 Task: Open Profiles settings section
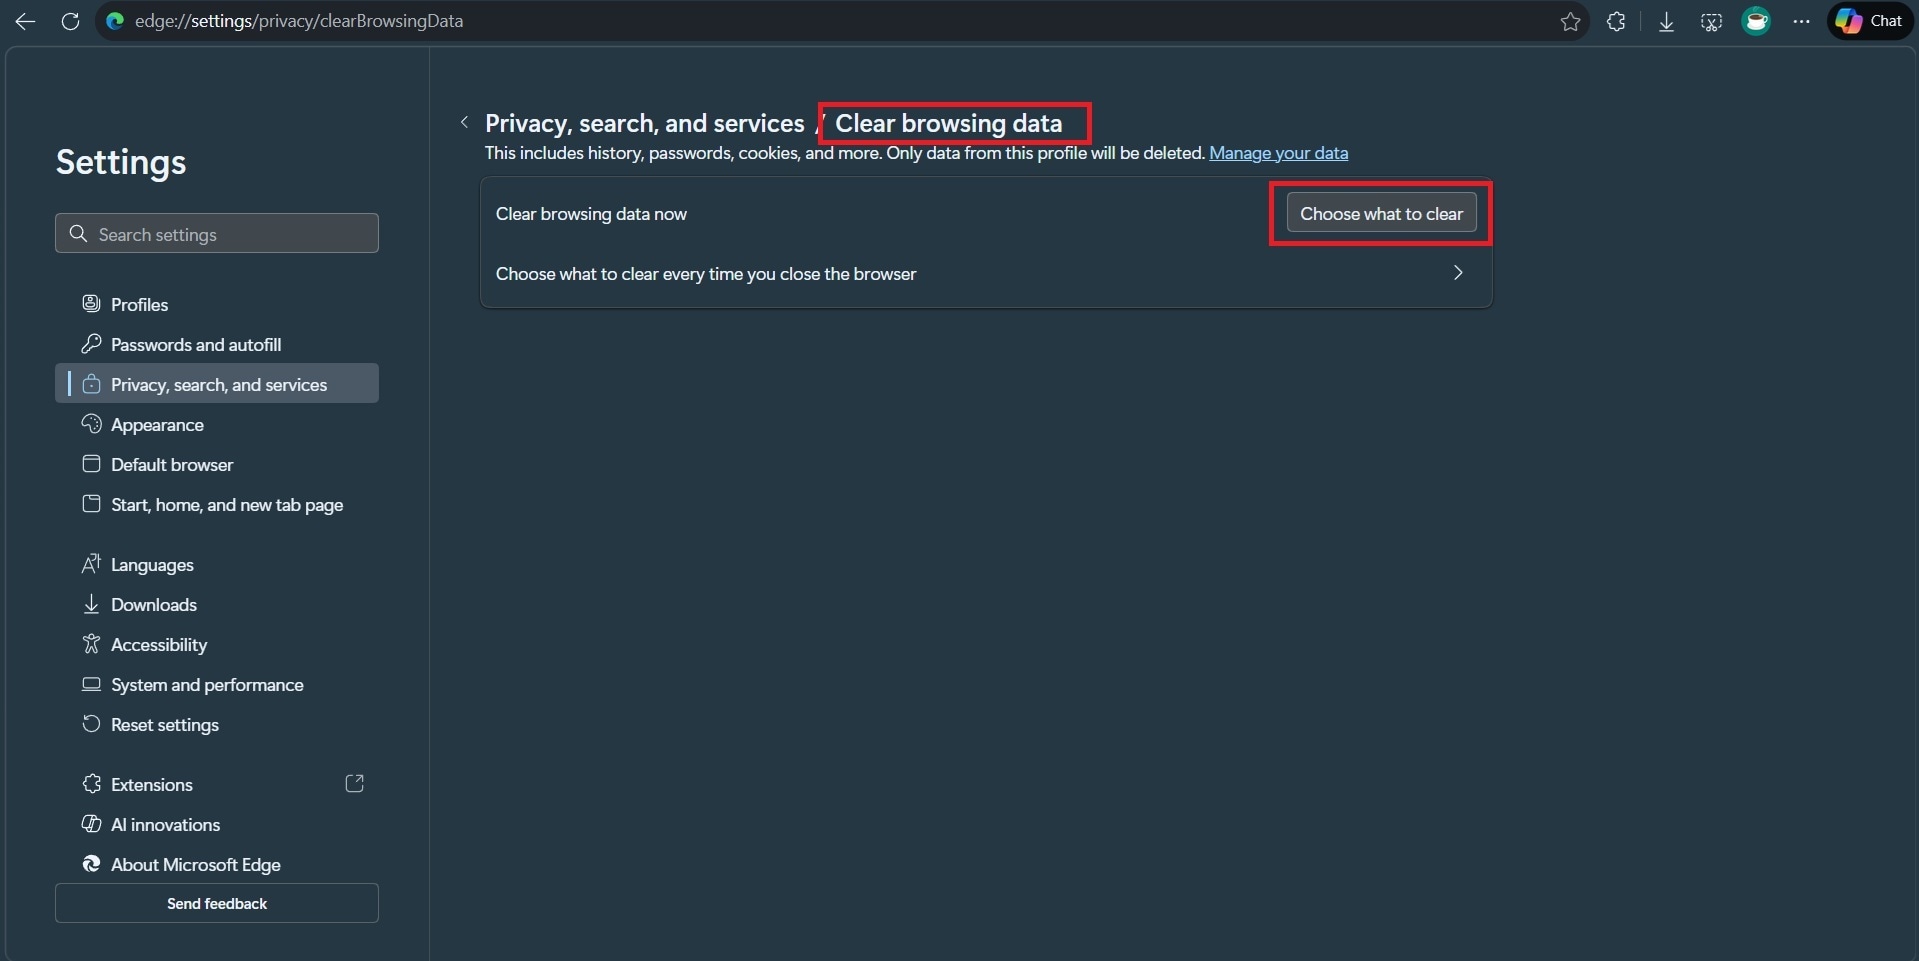(139, 304)
